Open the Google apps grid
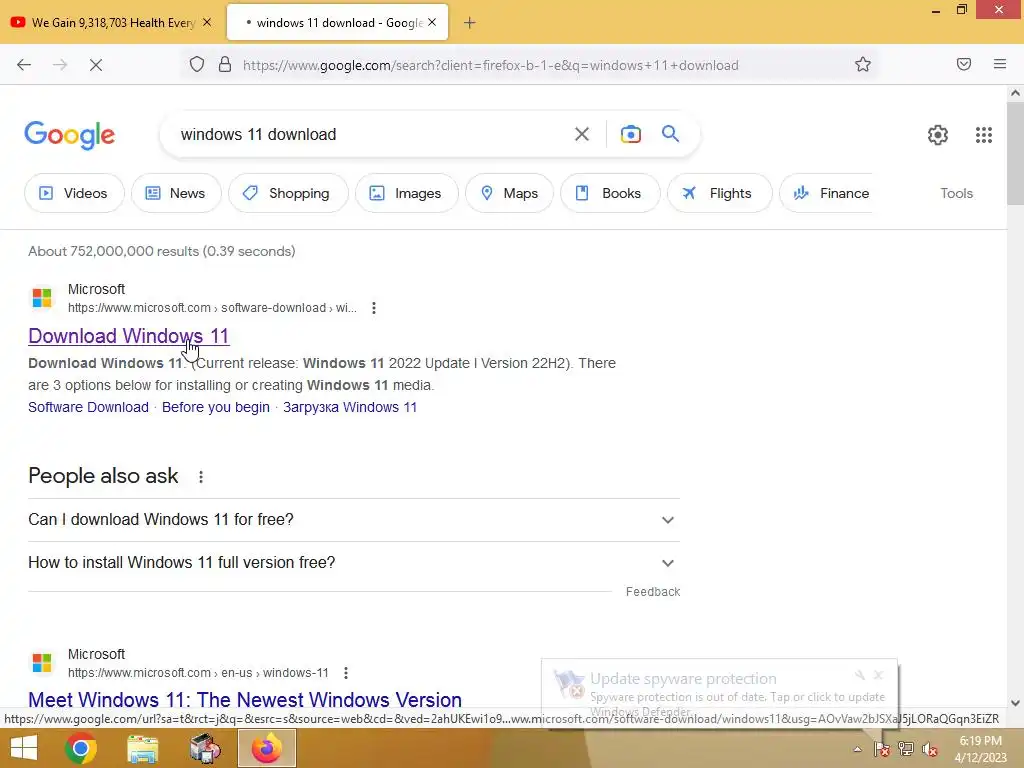The image size is (1024, 768). tap(984, 135)
